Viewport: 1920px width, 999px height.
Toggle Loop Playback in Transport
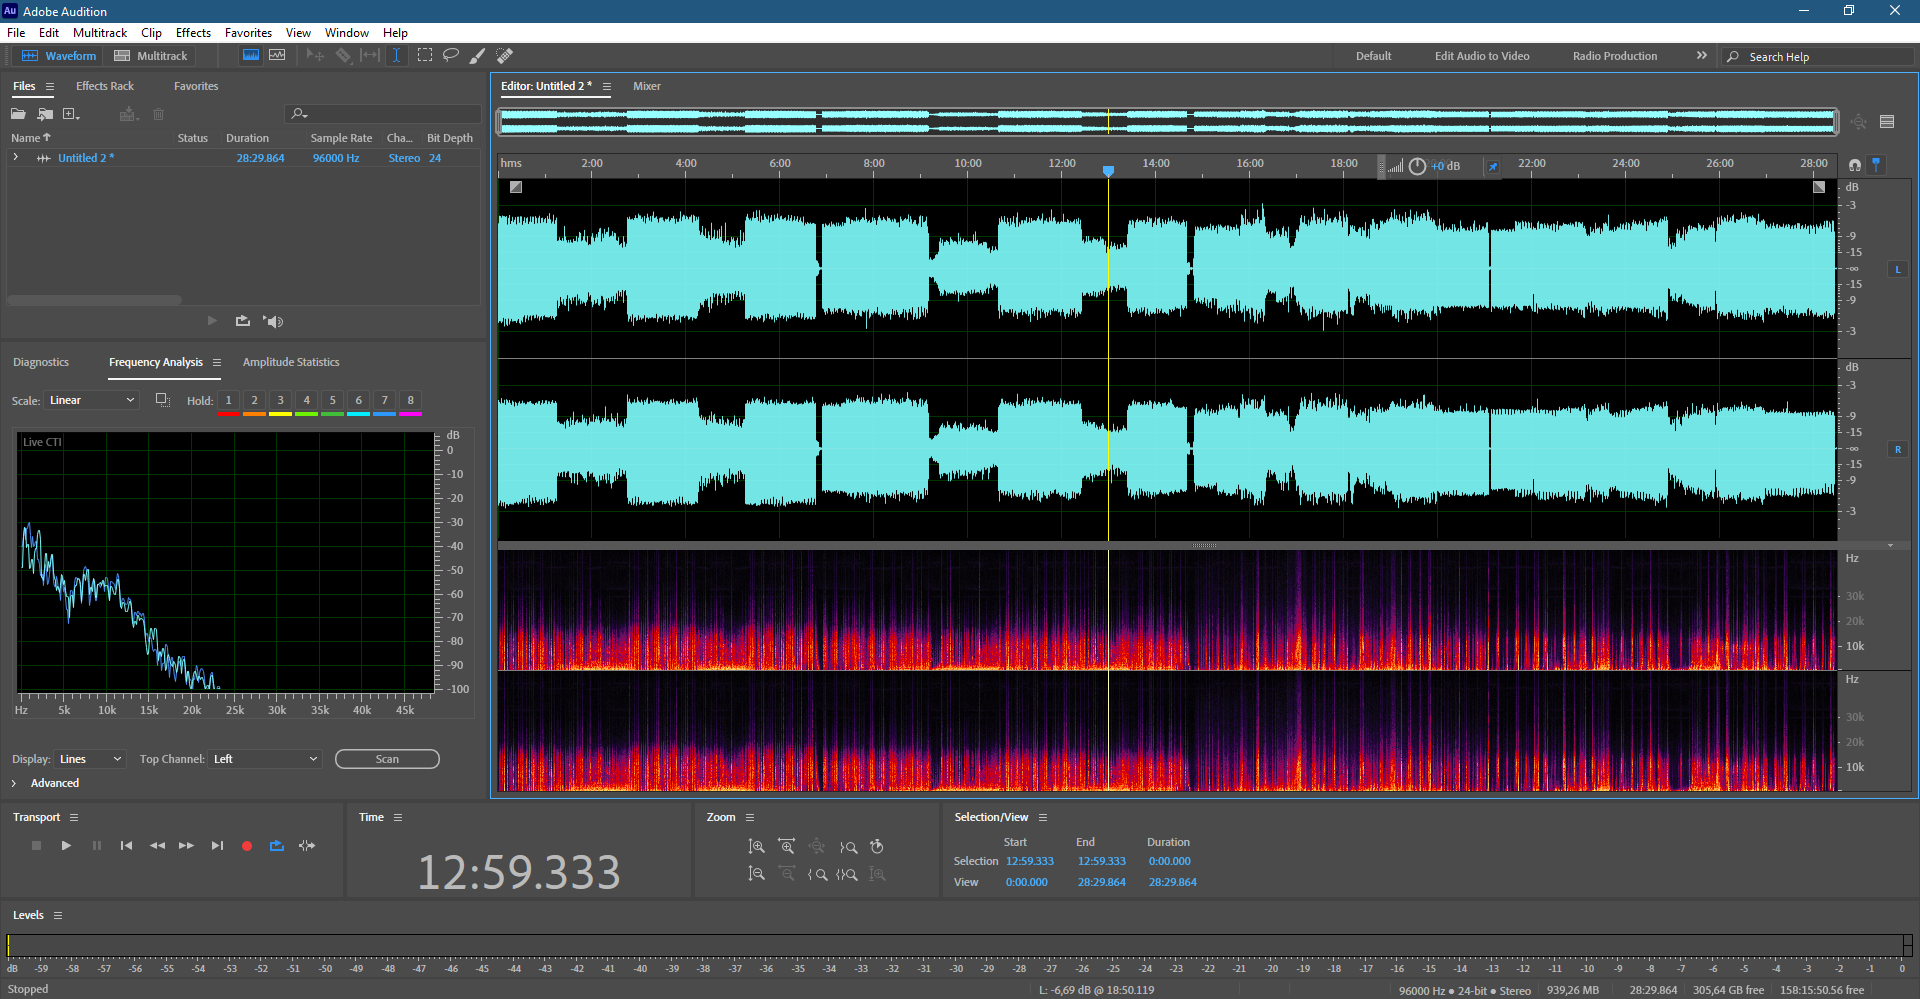[x=277, y=846]
